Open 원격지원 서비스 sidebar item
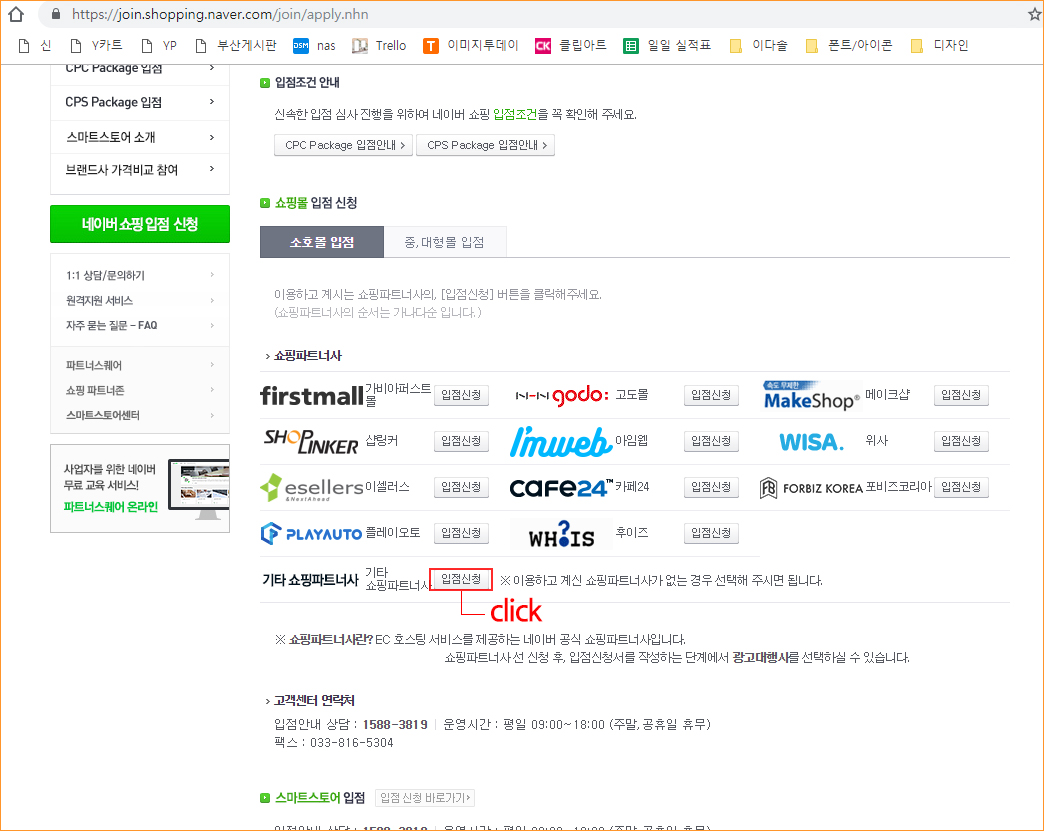The height and width of the screenshot is (831, 1044). point(140,300)
